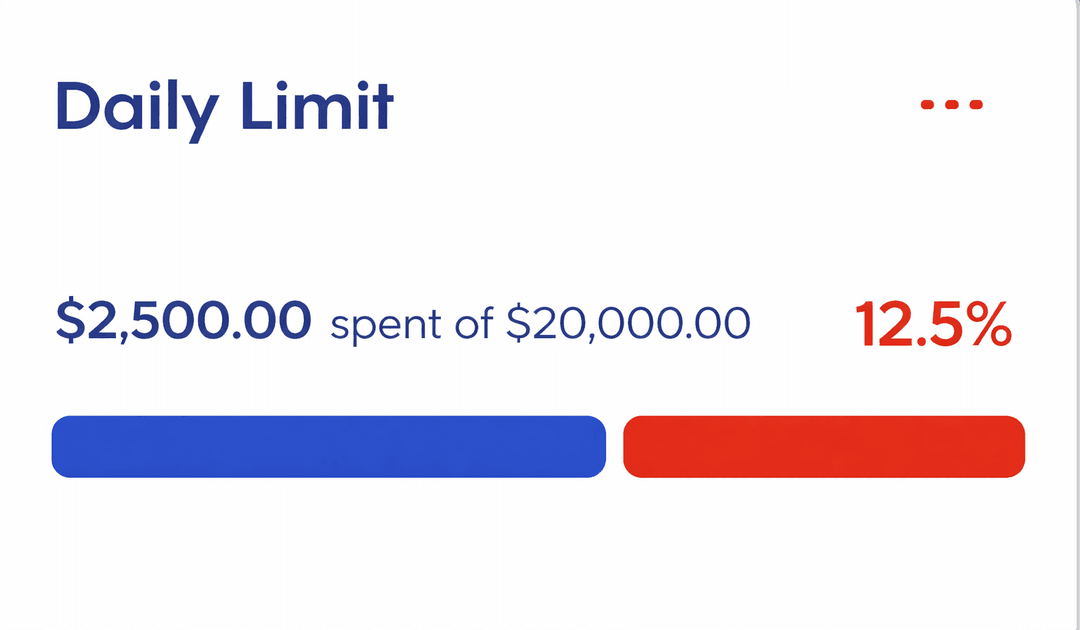Click the leftmost dot of the options icon

click(927, 105)
